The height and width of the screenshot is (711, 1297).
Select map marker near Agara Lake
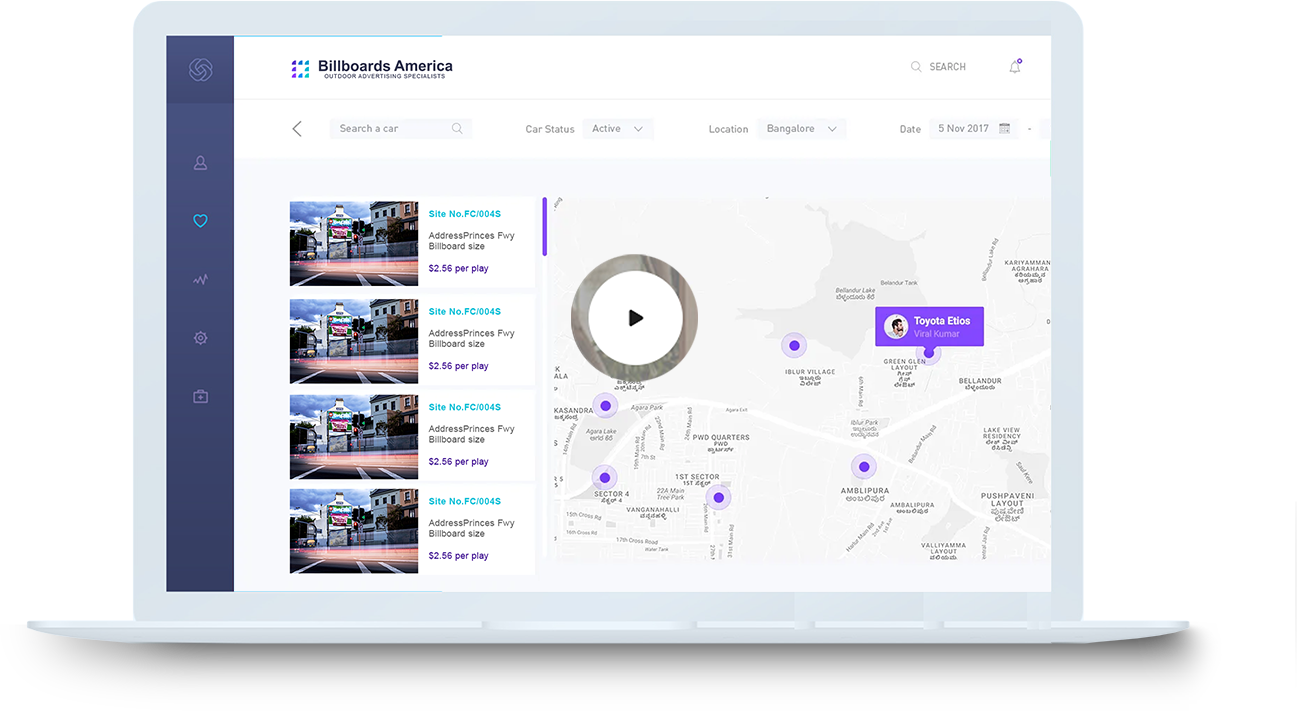(605, 406)
